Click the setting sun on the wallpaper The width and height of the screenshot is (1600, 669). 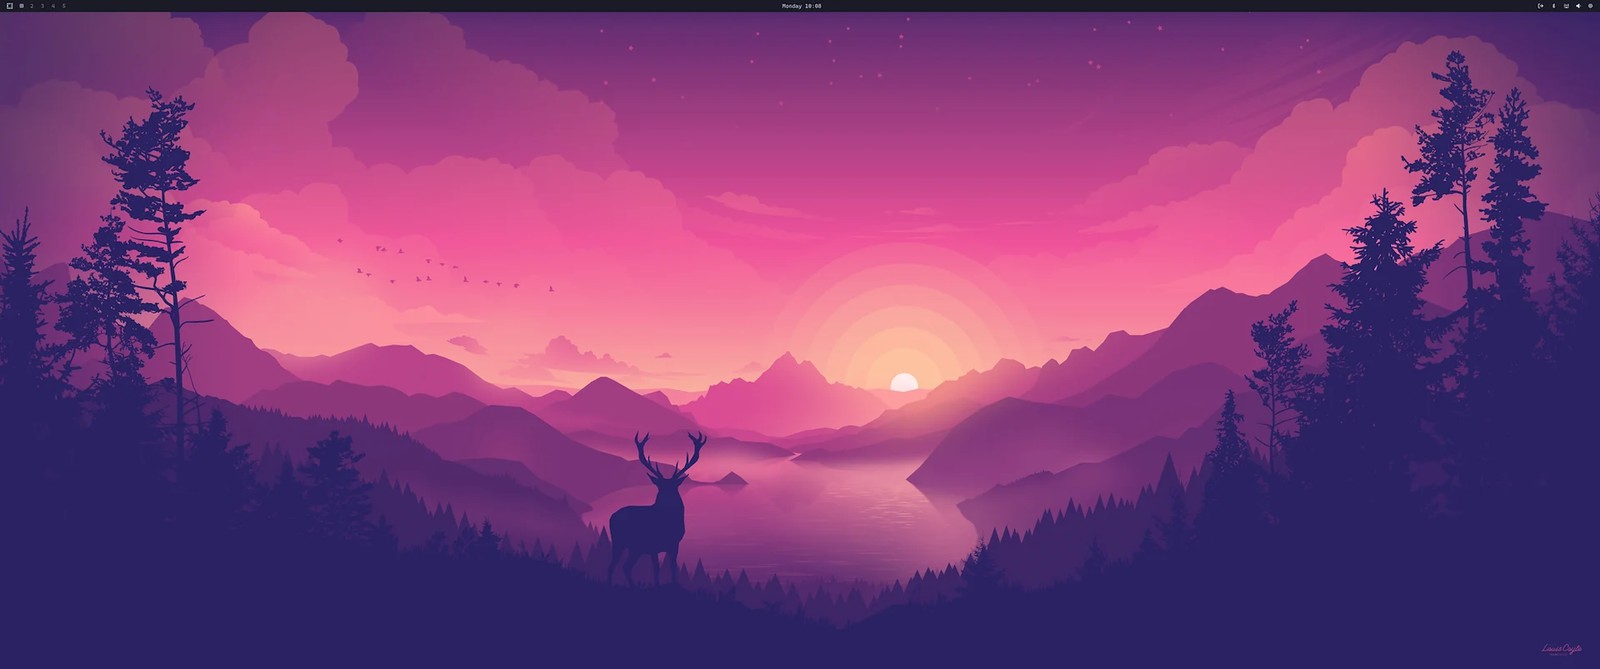pyautogui.click(x=904, y=382)
